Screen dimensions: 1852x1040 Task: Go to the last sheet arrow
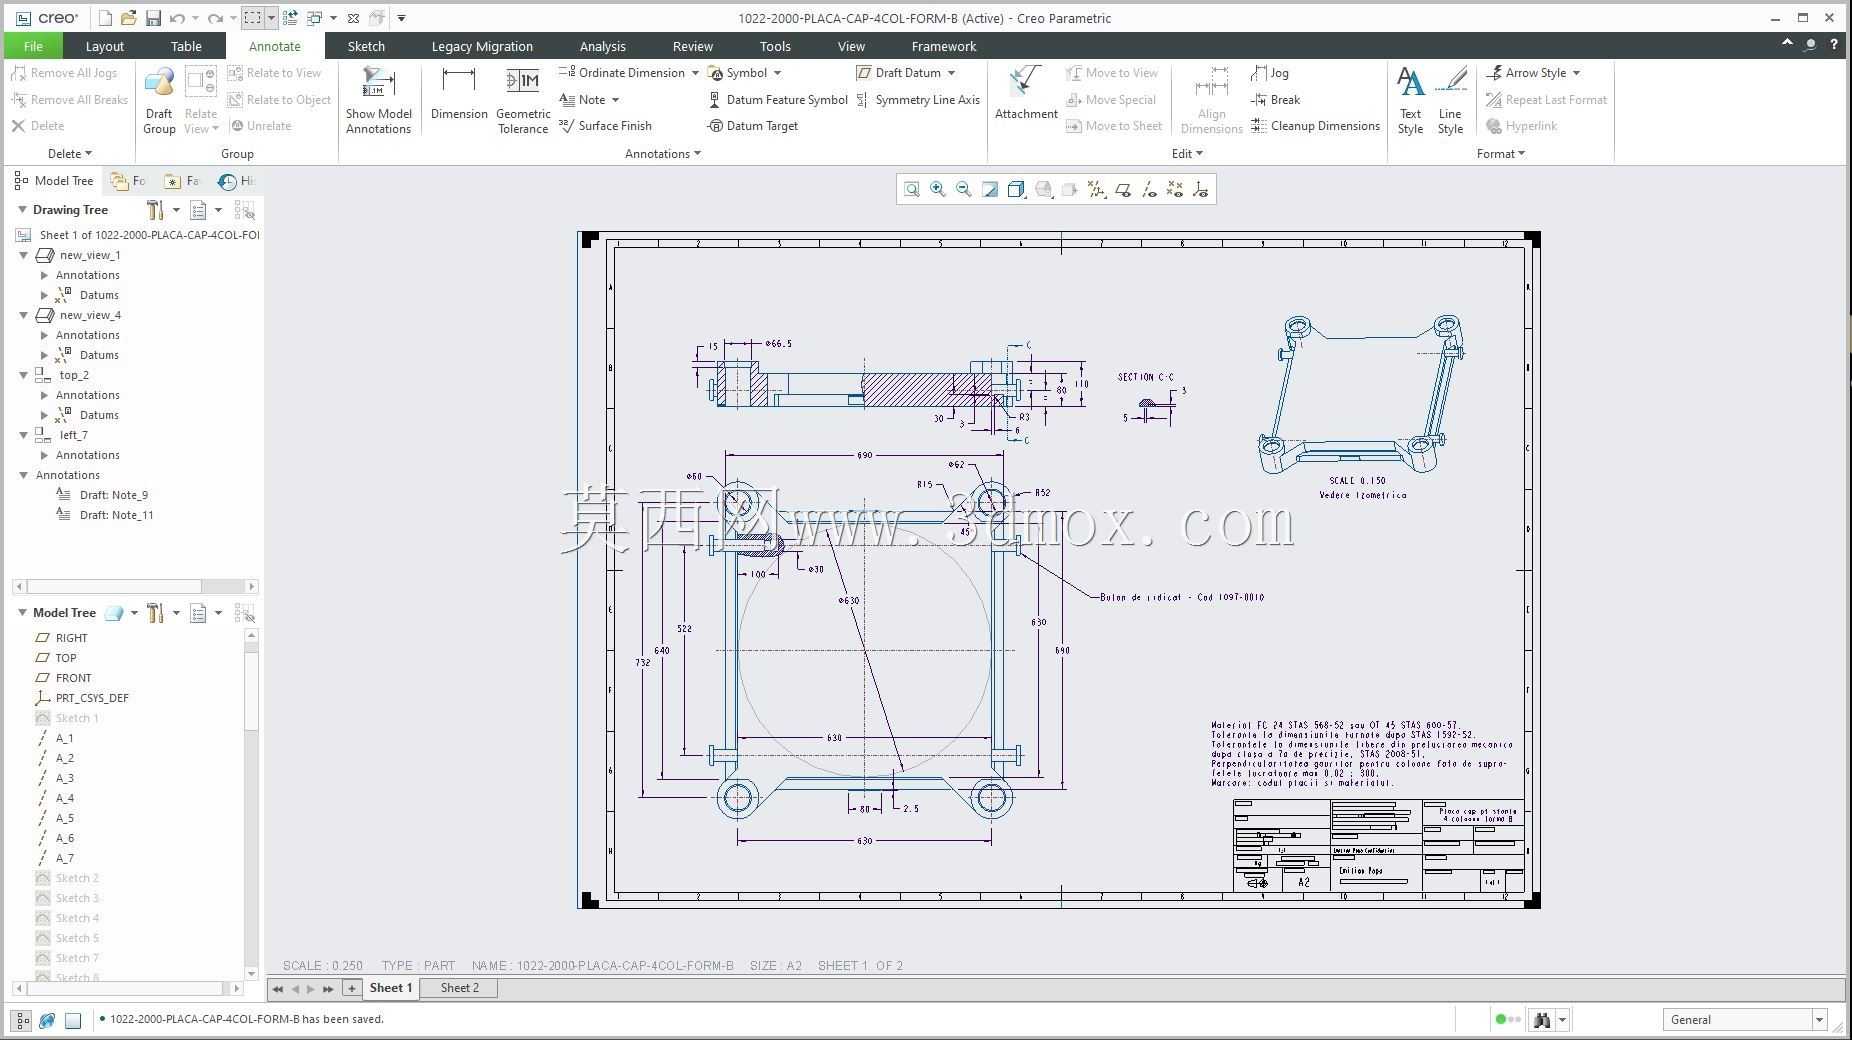click(x=328, y=989)
